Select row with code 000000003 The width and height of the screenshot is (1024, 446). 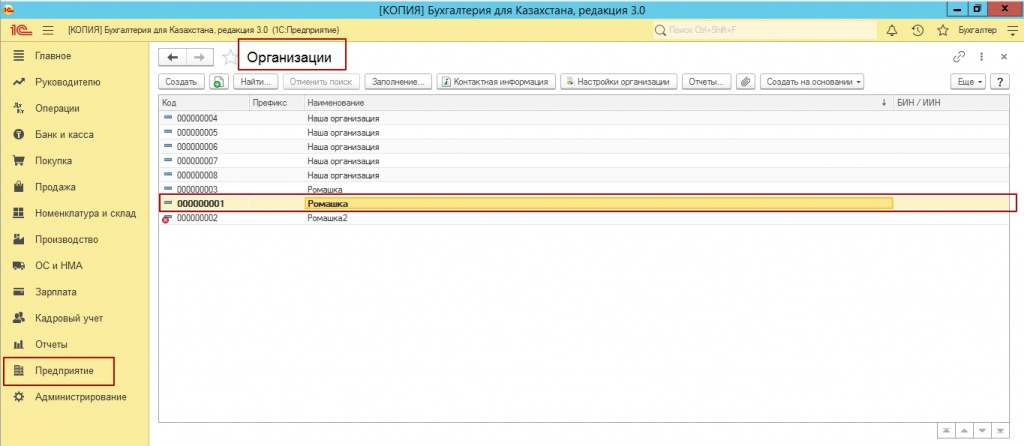583,189
